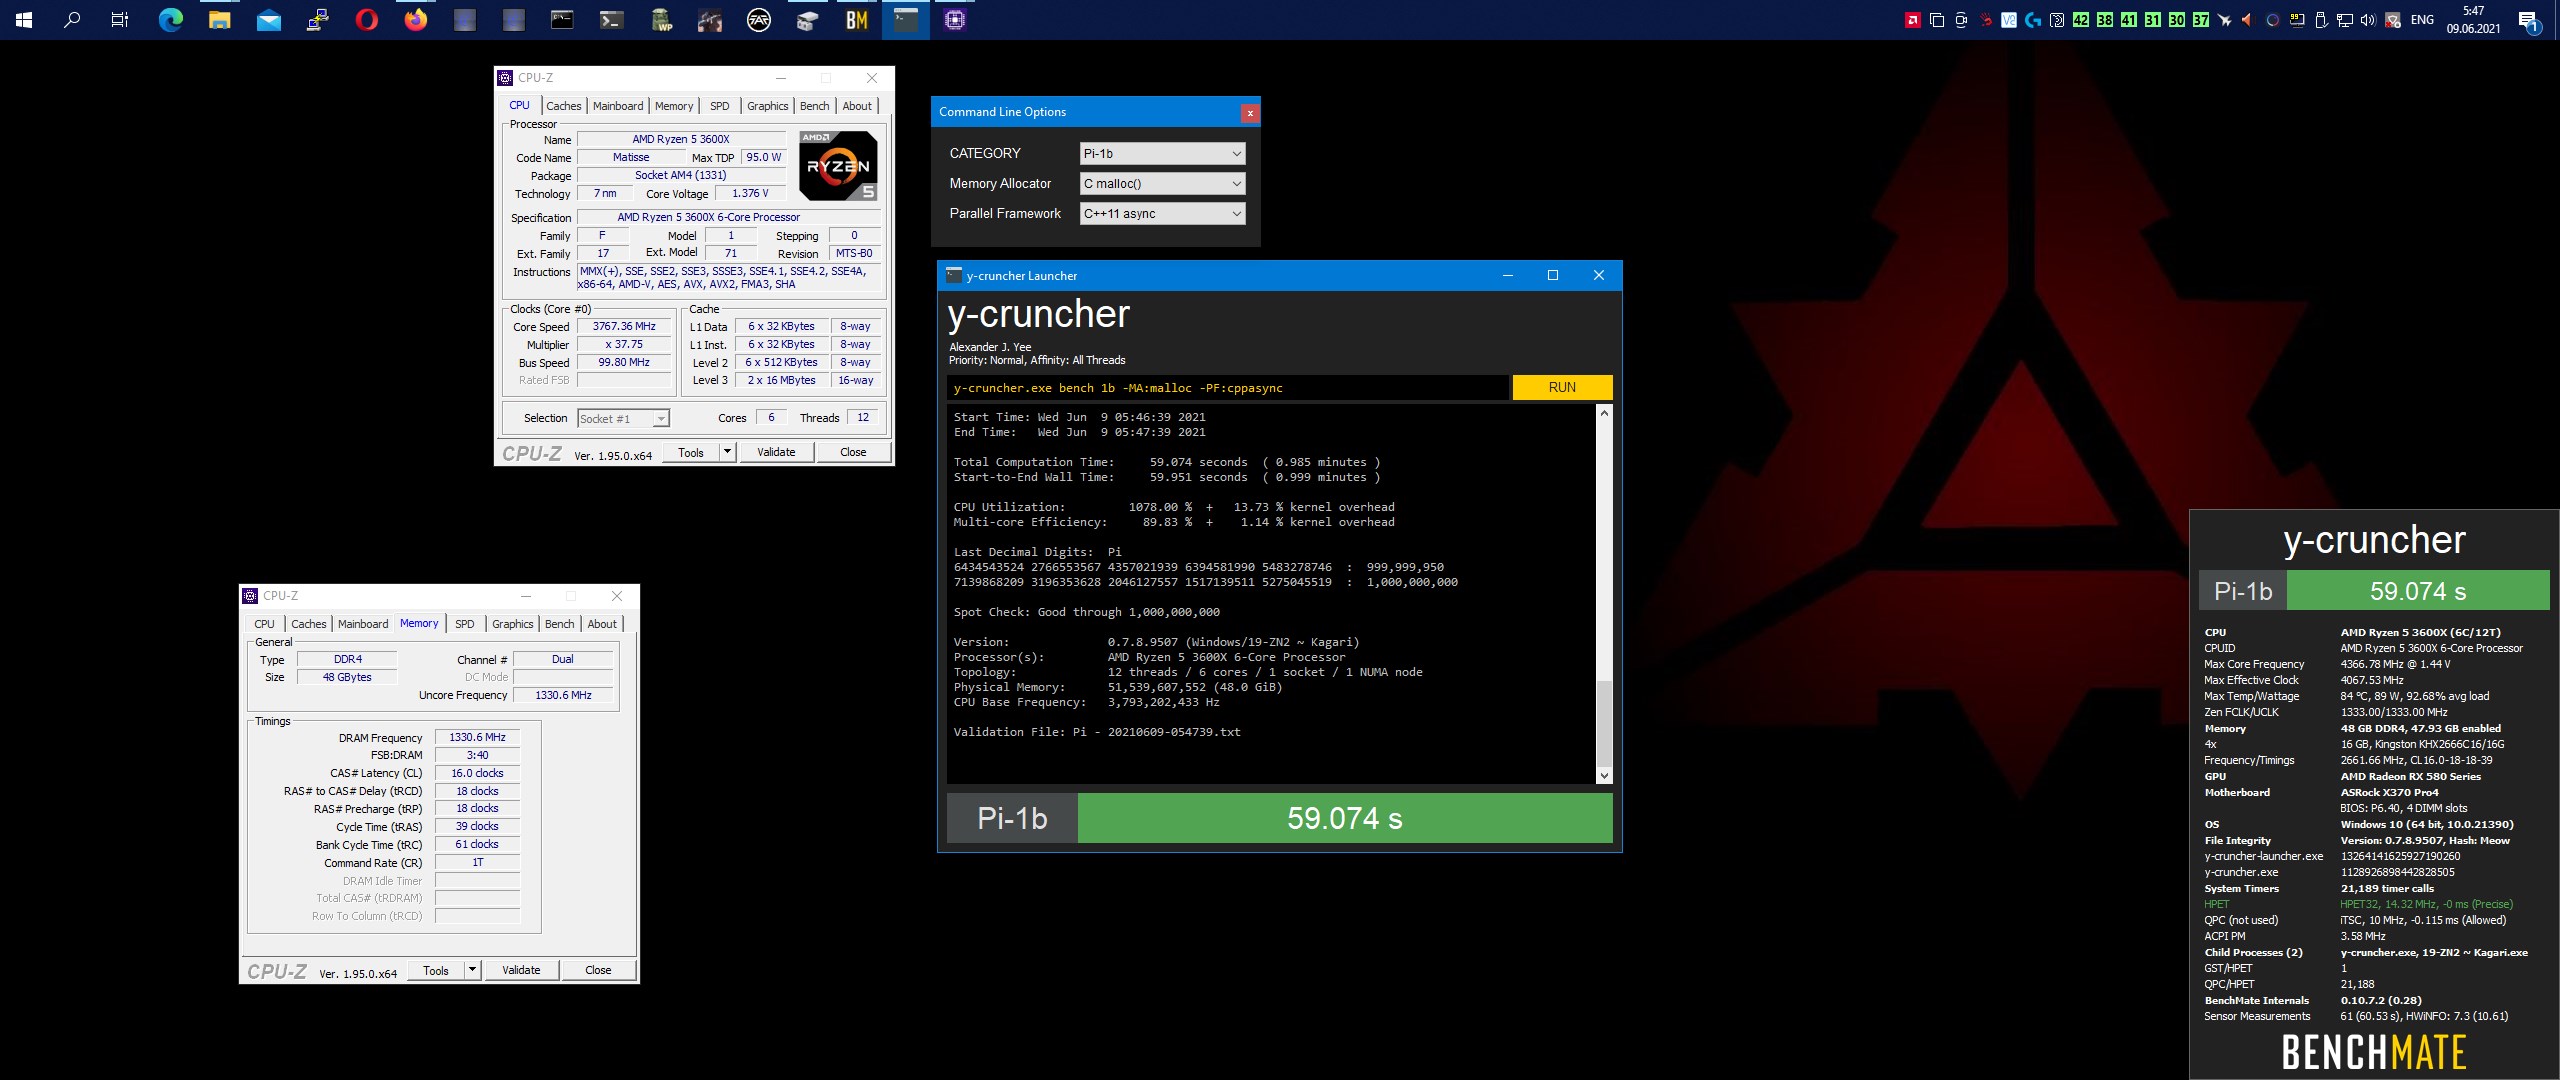Viewport: 2560px width, 1080px height.
Task: Open Task View on taskbar
Action: click(x=120, y=19)
